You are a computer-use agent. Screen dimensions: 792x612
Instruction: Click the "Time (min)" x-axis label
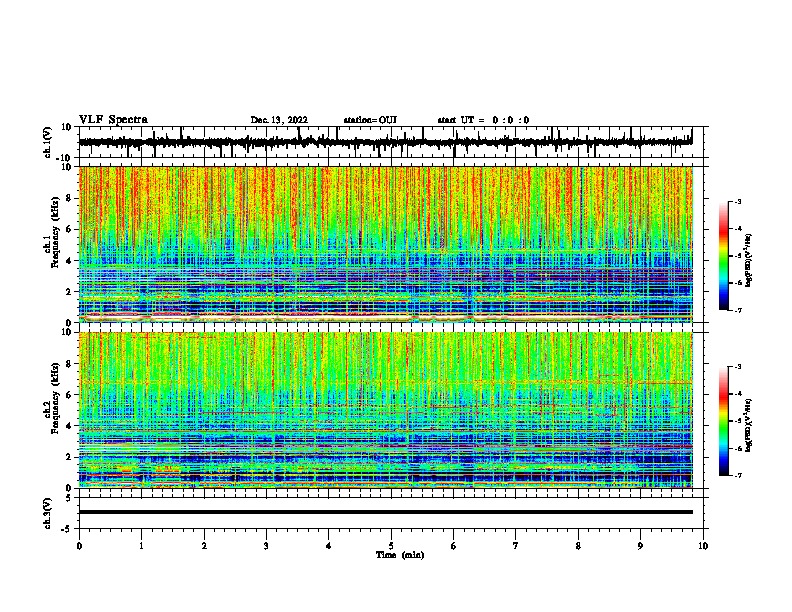pyautogui.click(x=400, y=555)
